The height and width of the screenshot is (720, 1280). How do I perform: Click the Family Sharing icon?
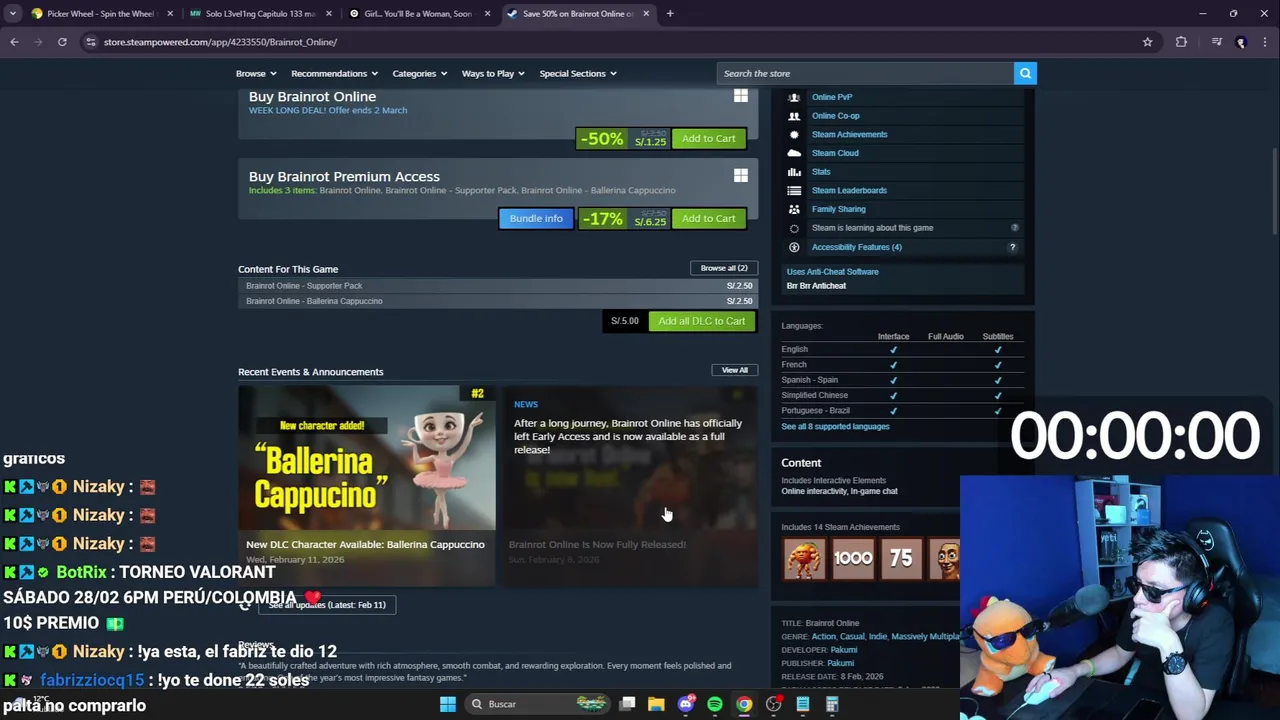pyautogui.click(x=794, y=209)
